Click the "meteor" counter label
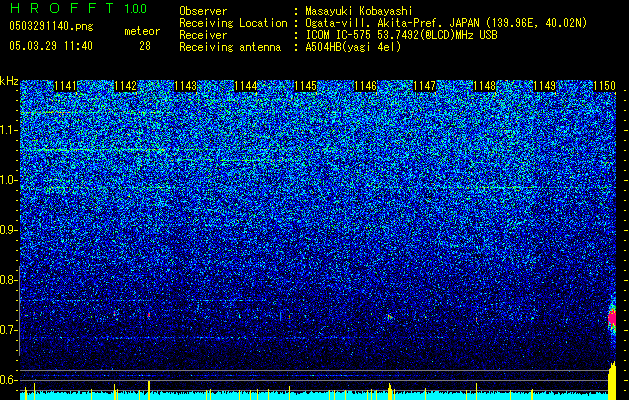 (142, 31)
